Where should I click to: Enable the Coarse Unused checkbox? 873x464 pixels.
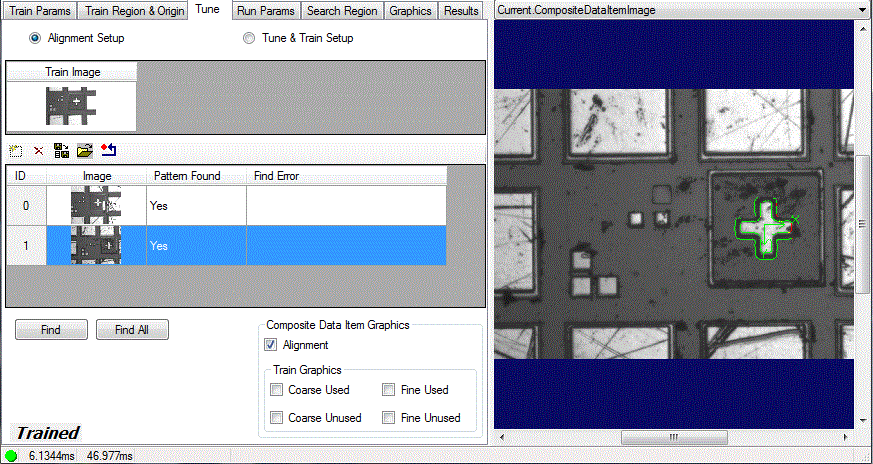coord(276,417)
